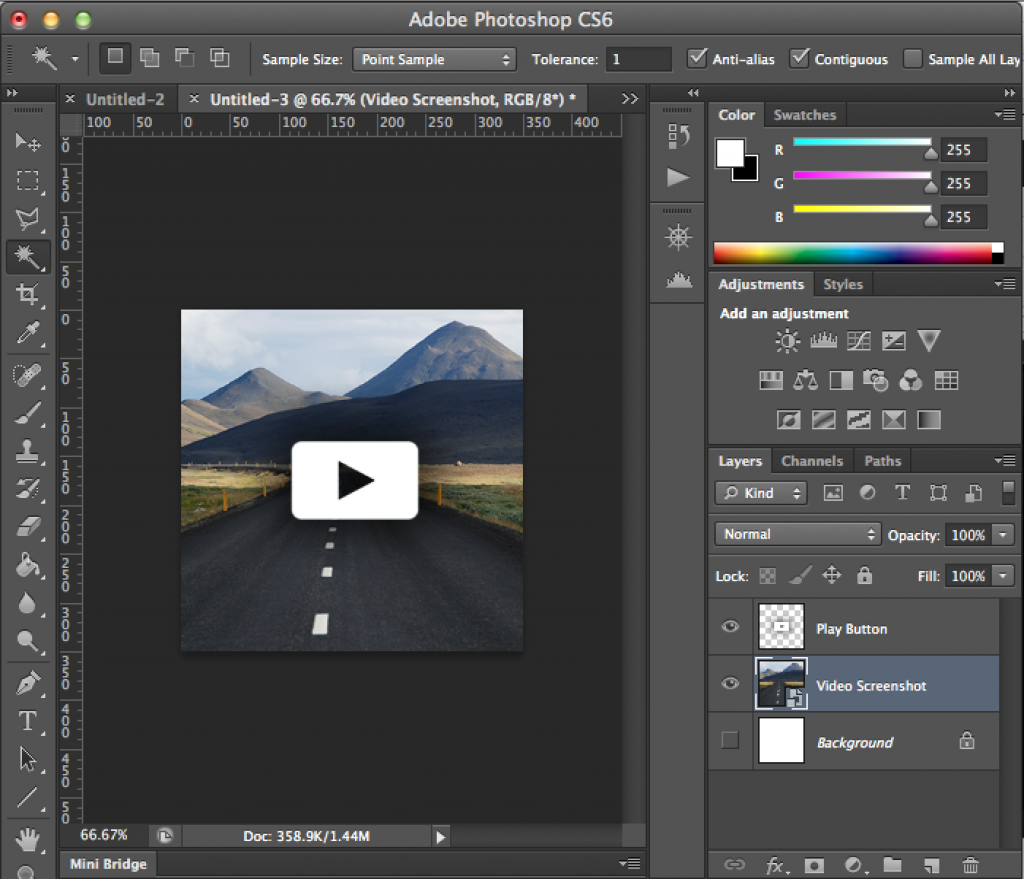Viewport: 1024px width, 879px height.
Task: Select the Horizontal Type tool
Action: pyautogui.click(x=27, y=722)
